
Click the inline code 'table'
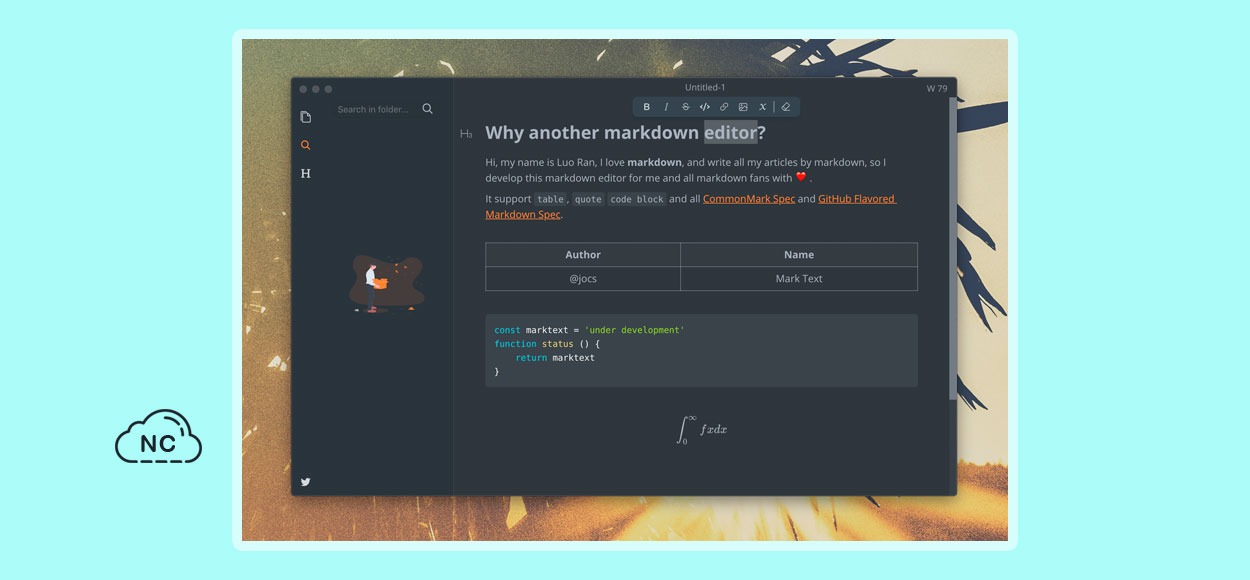(x=550, y=199)
